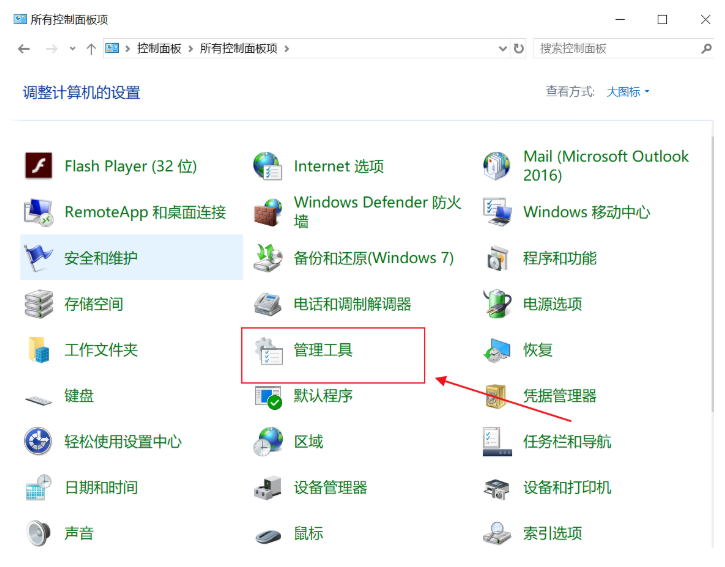Go back with the back arrow
The width and height of the screenshot is (725, 567).
[x=24, y=49]
